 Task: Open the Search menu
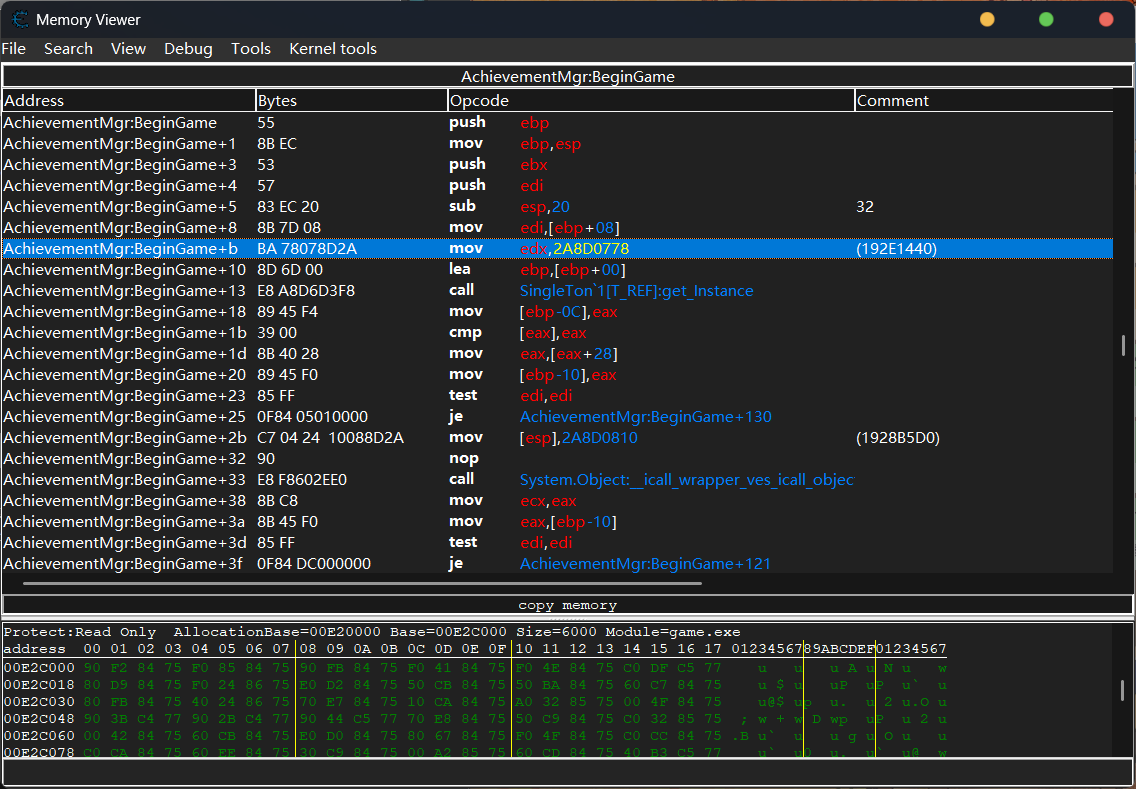coord(68,49)
